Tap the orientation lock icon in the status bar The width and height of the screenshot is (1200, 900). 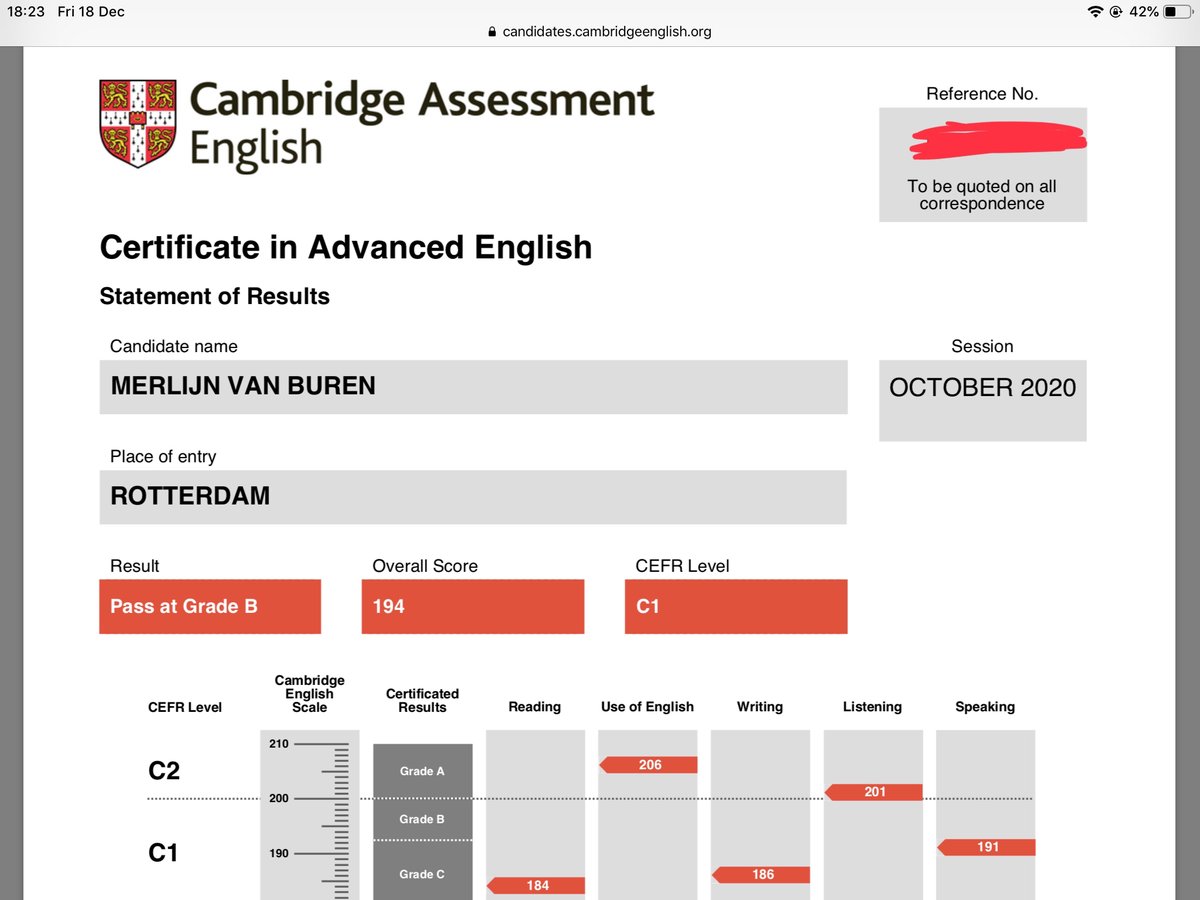click(1115, 11)
